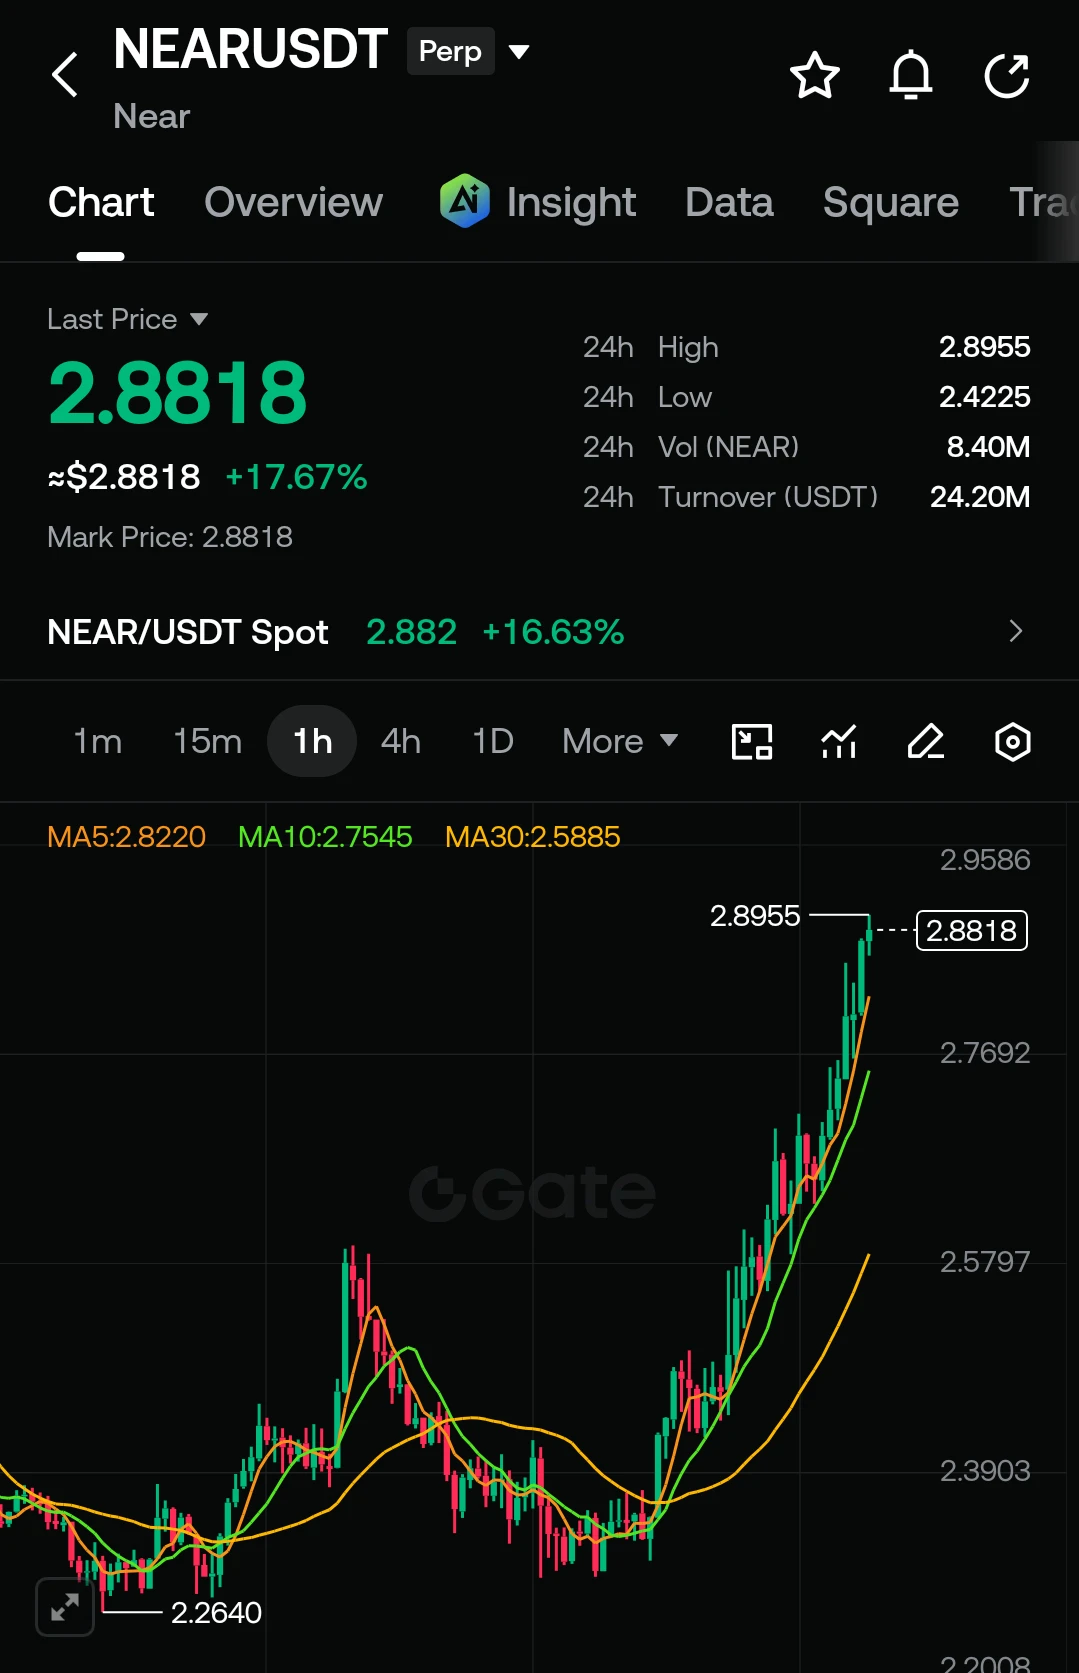Click the 24h Turnover value 24.20M
The width and height of the screenshot is (1079, 1673).
click(x=980, y=497)
